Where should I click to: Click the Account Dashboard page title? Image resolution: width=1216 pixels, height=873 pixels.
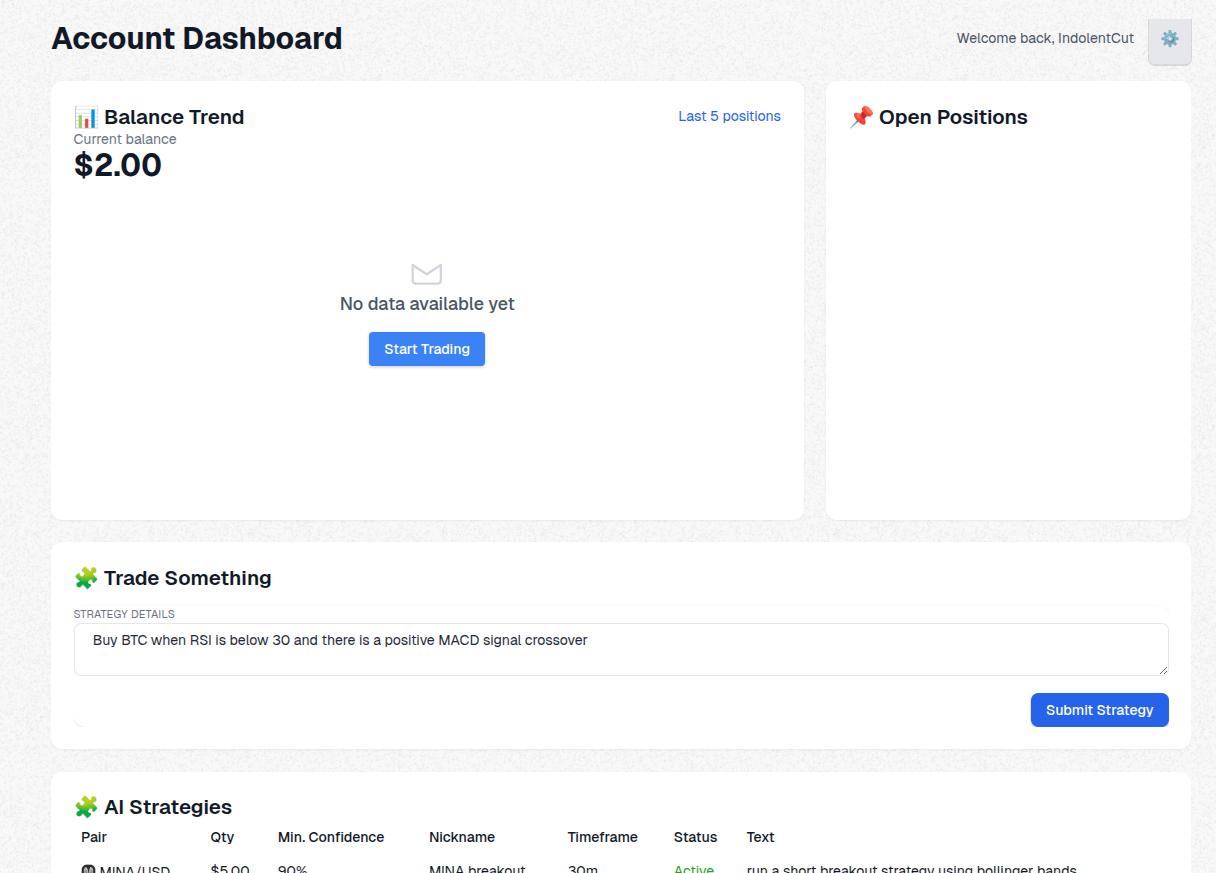point(196,38)
